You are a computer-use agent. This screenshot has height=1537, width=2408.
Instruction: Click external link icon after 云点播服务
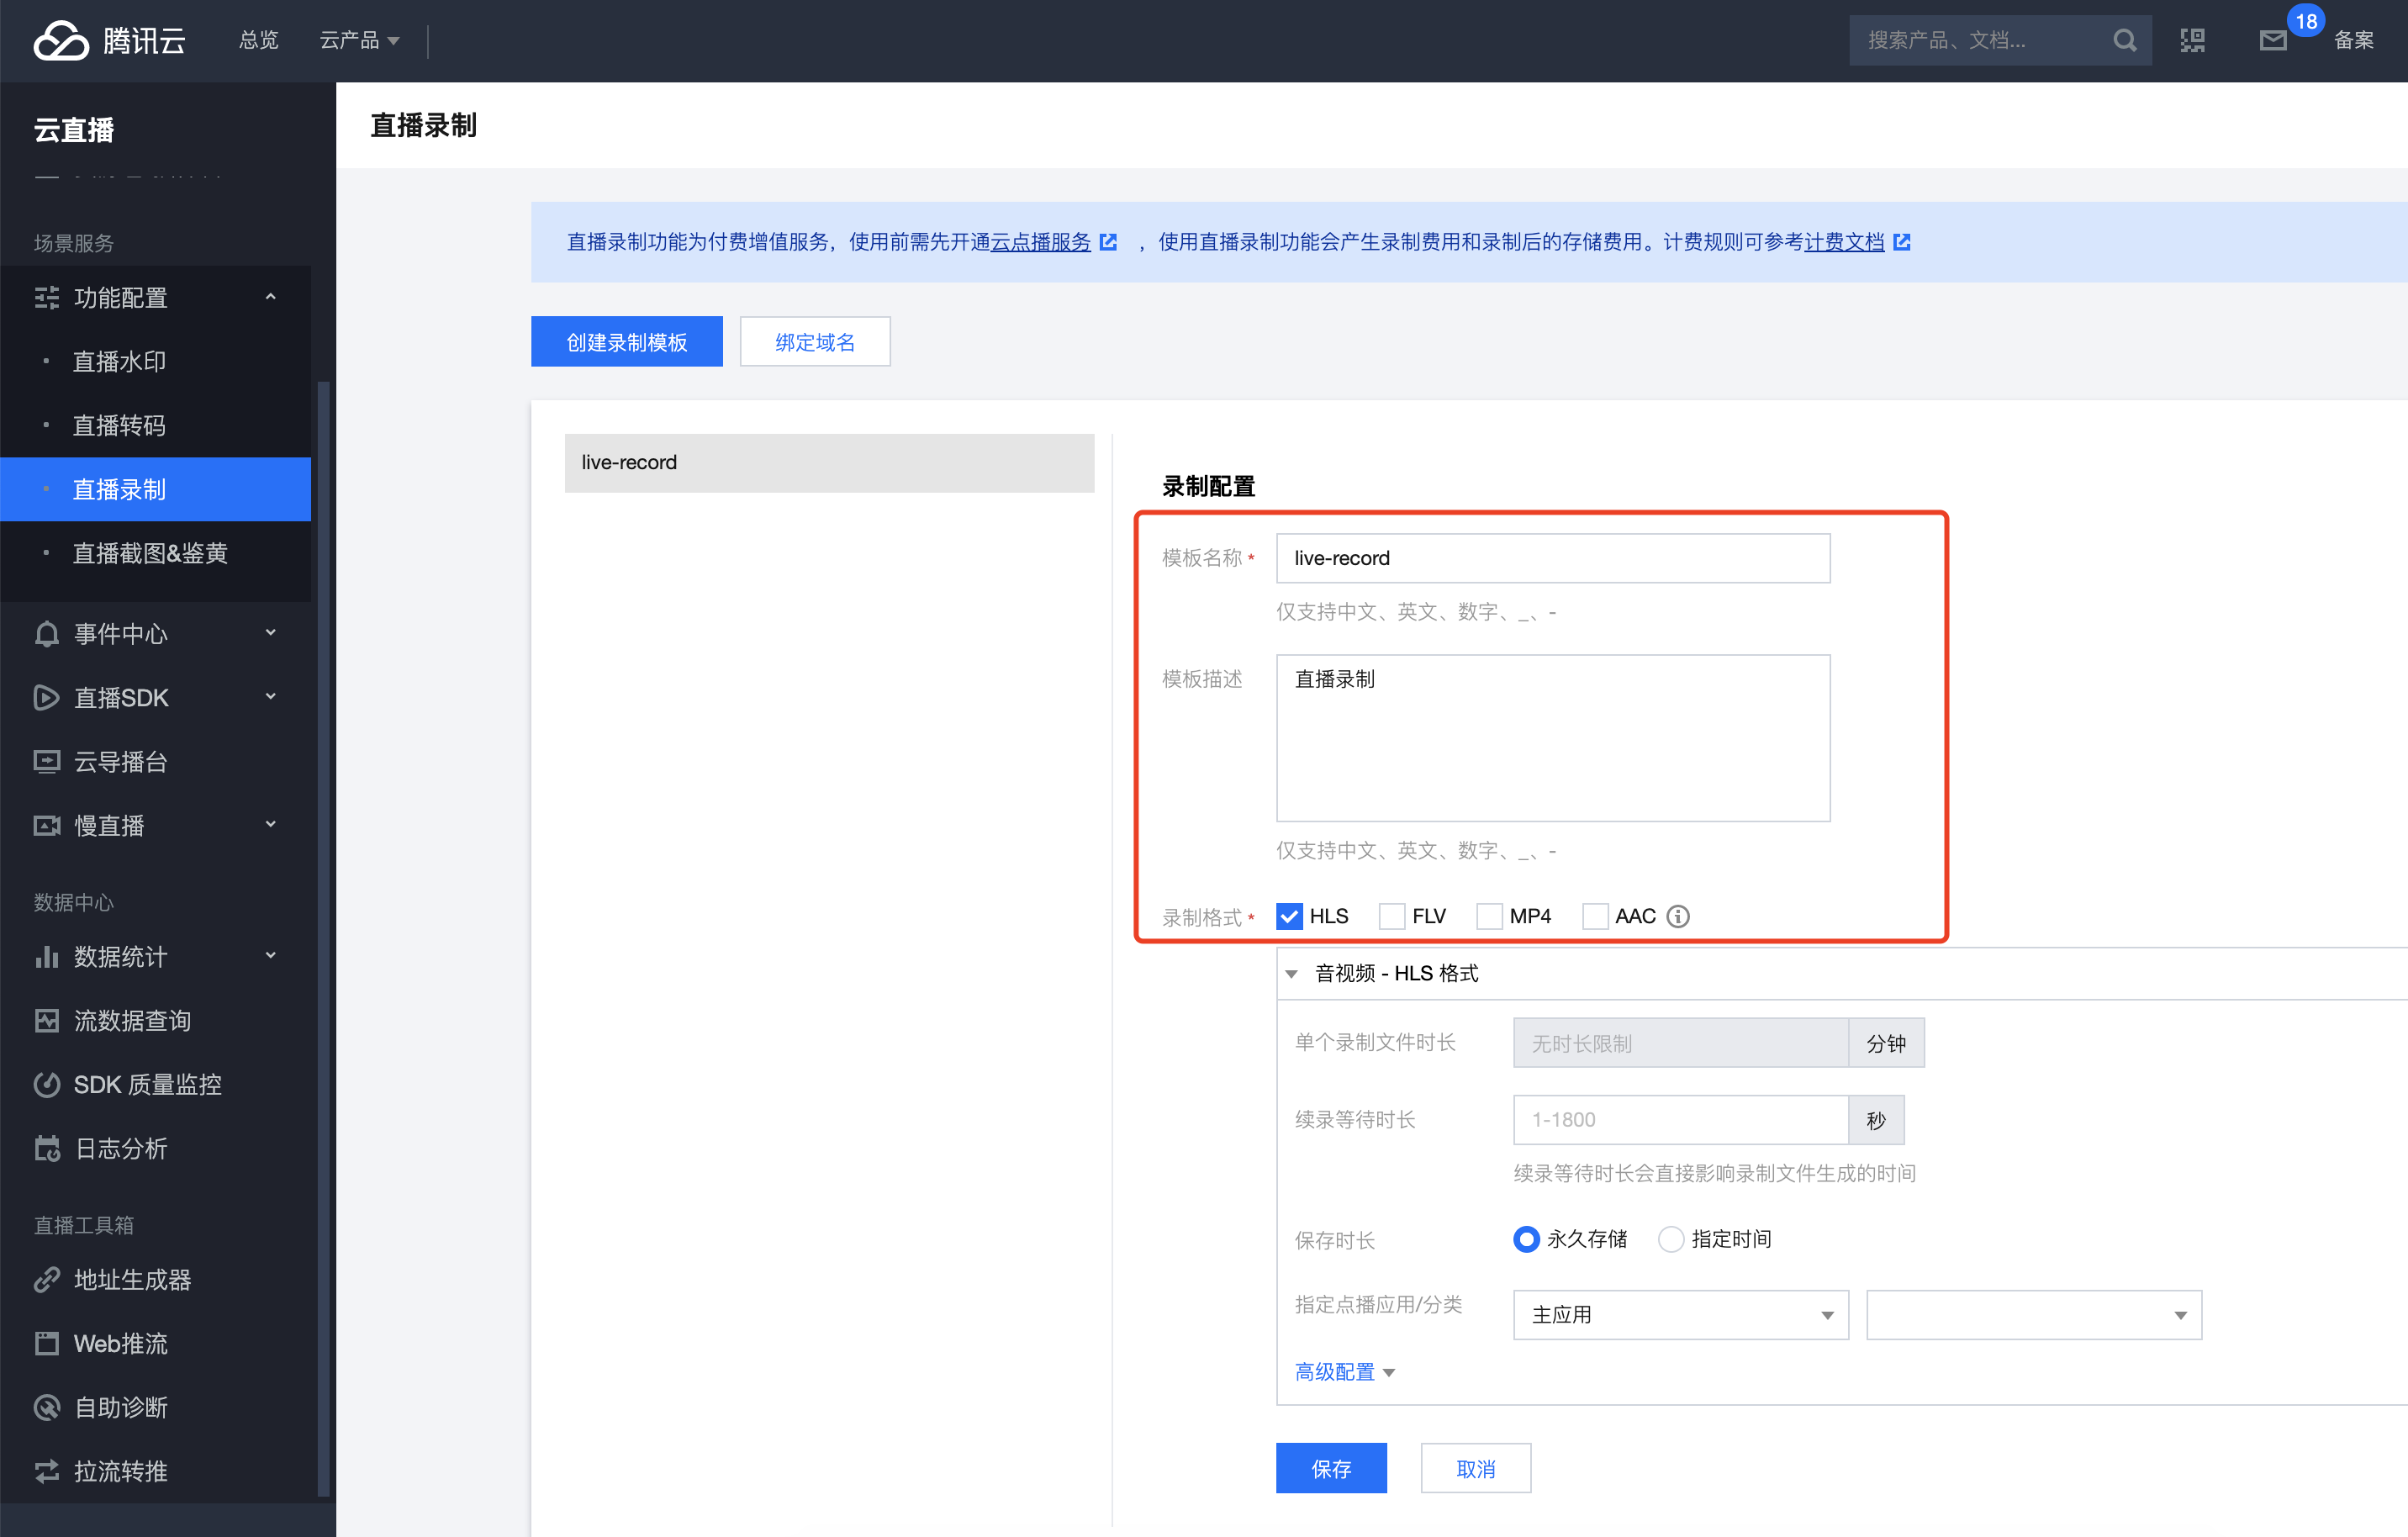1108,242
